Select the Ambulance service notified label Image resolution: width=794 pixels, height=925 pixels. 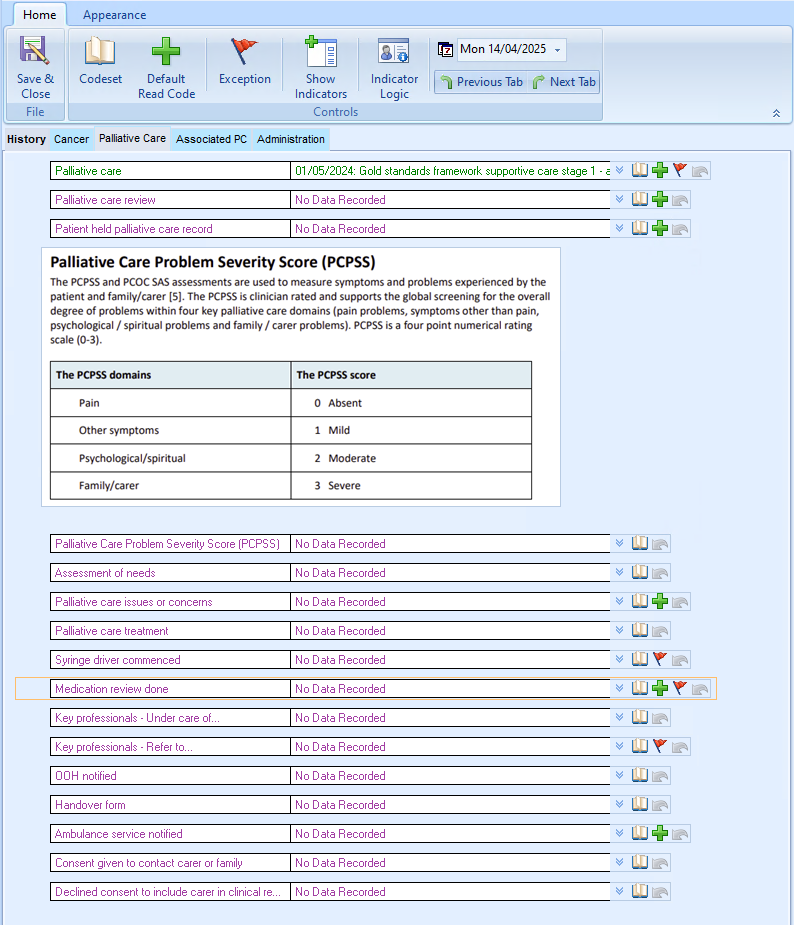[119, 834]
